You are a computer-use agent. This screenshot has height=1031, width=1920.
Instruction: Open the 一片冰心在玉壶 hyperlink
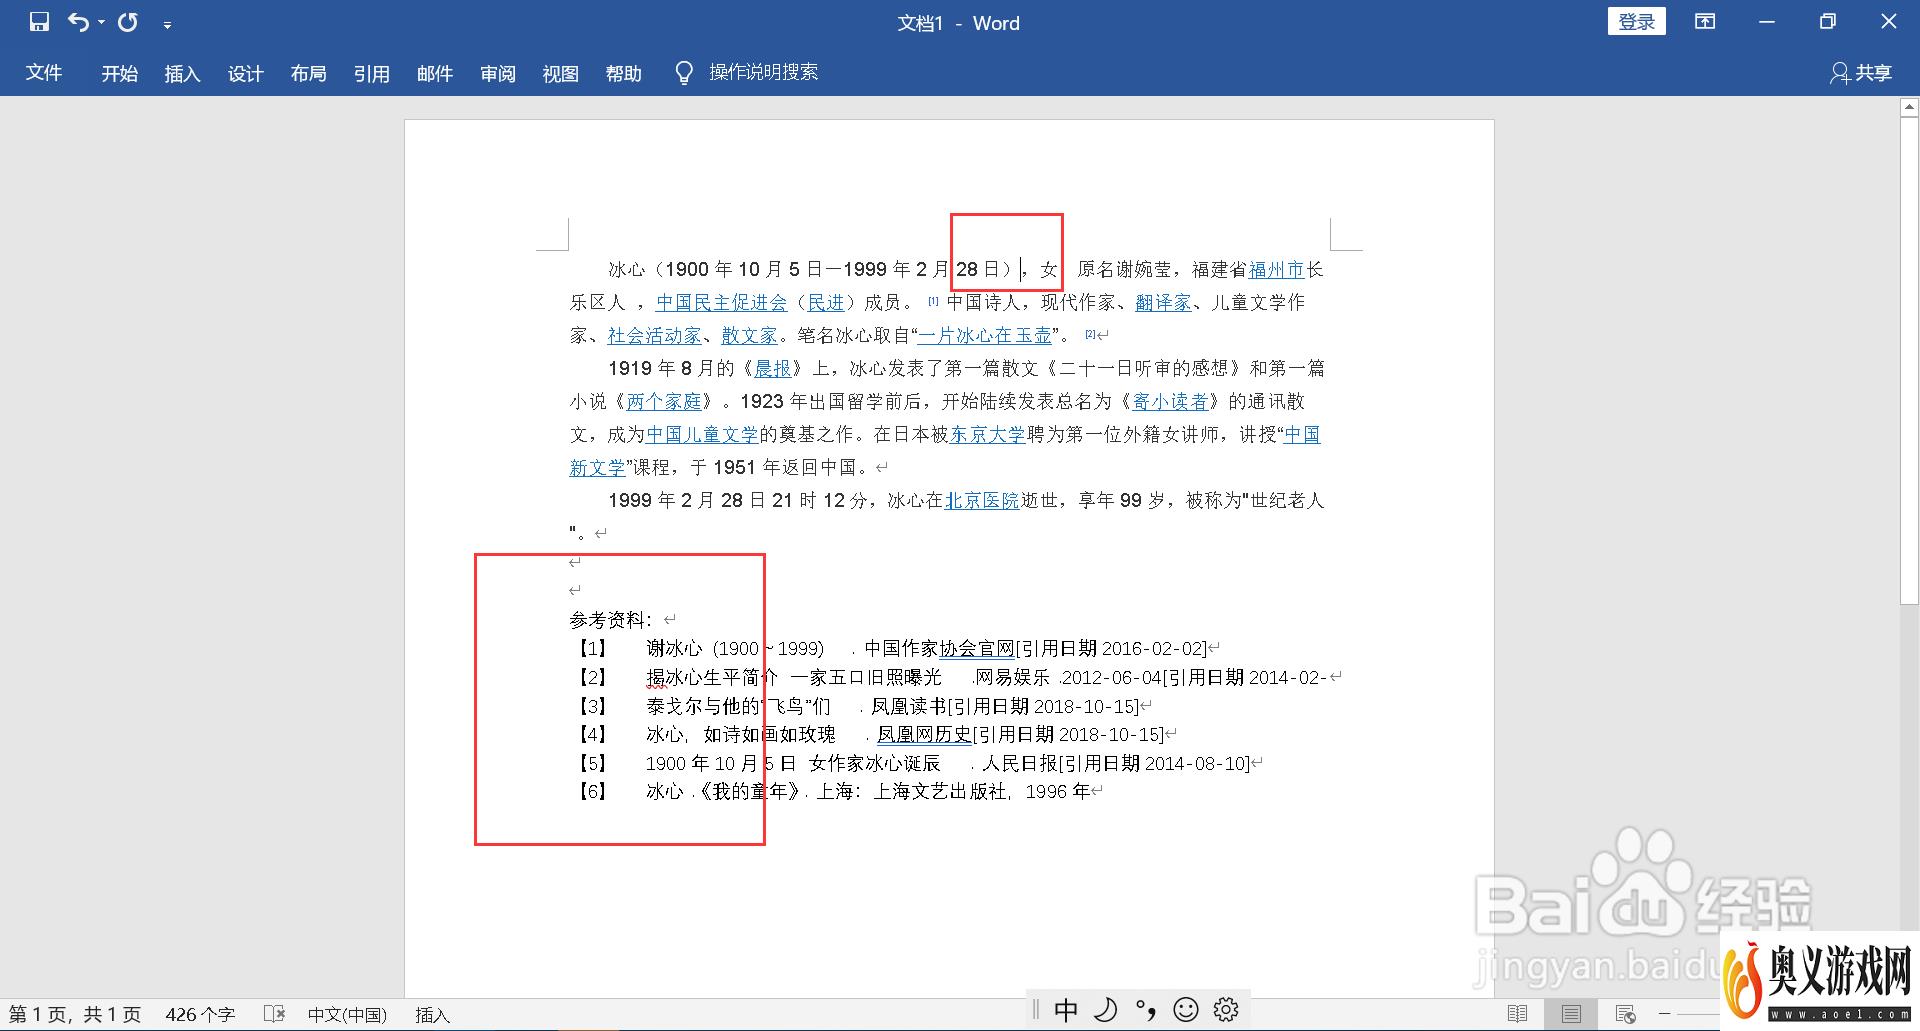[x=985, y=336]
